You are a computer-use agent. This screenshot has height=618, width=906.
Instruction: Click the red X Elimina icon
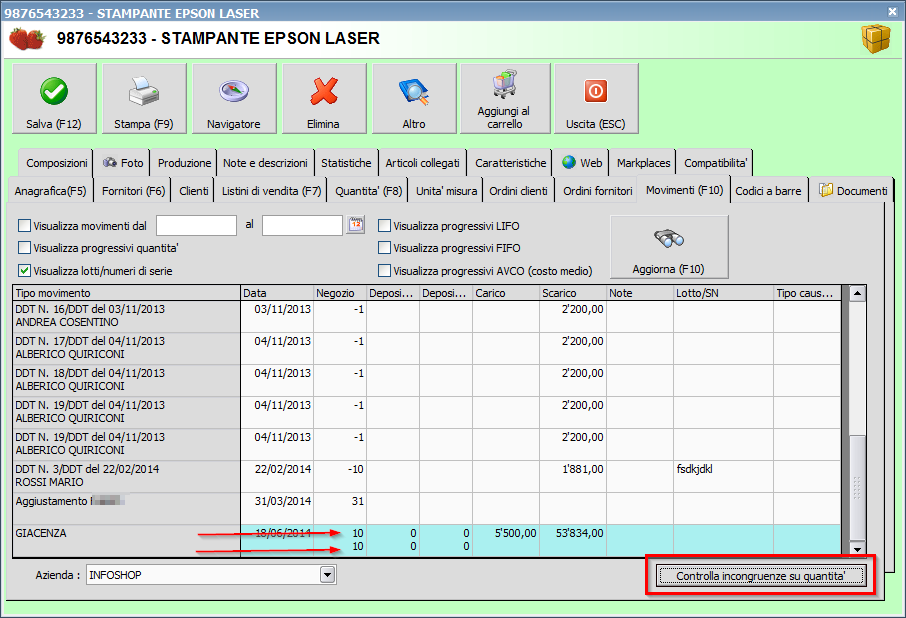click(324, 91)
